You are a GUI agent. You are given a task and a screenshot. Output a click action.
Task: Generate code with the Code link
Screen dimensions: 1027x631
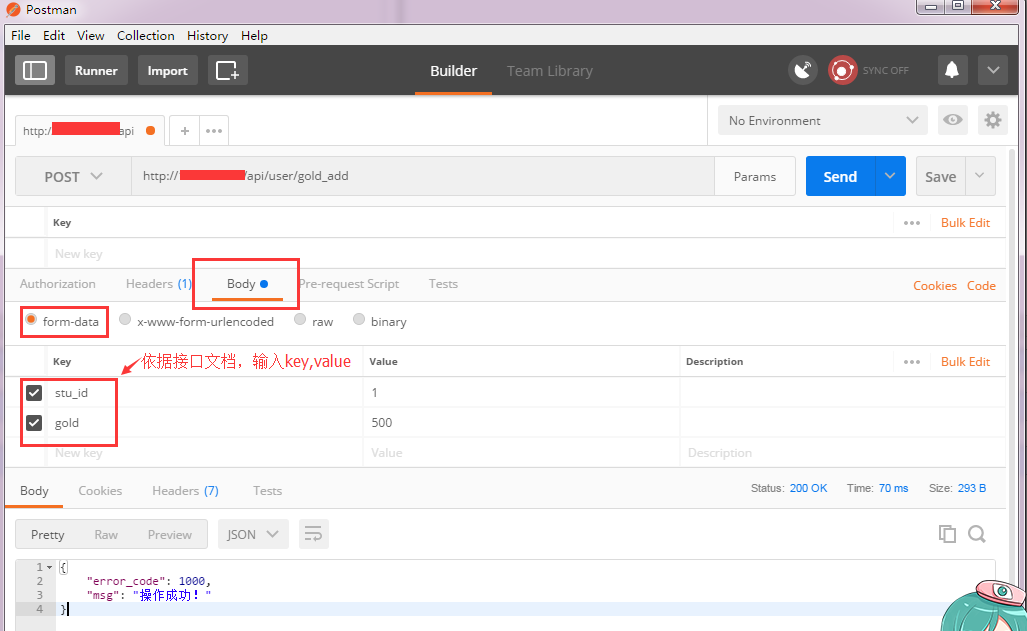pos(981,286)
